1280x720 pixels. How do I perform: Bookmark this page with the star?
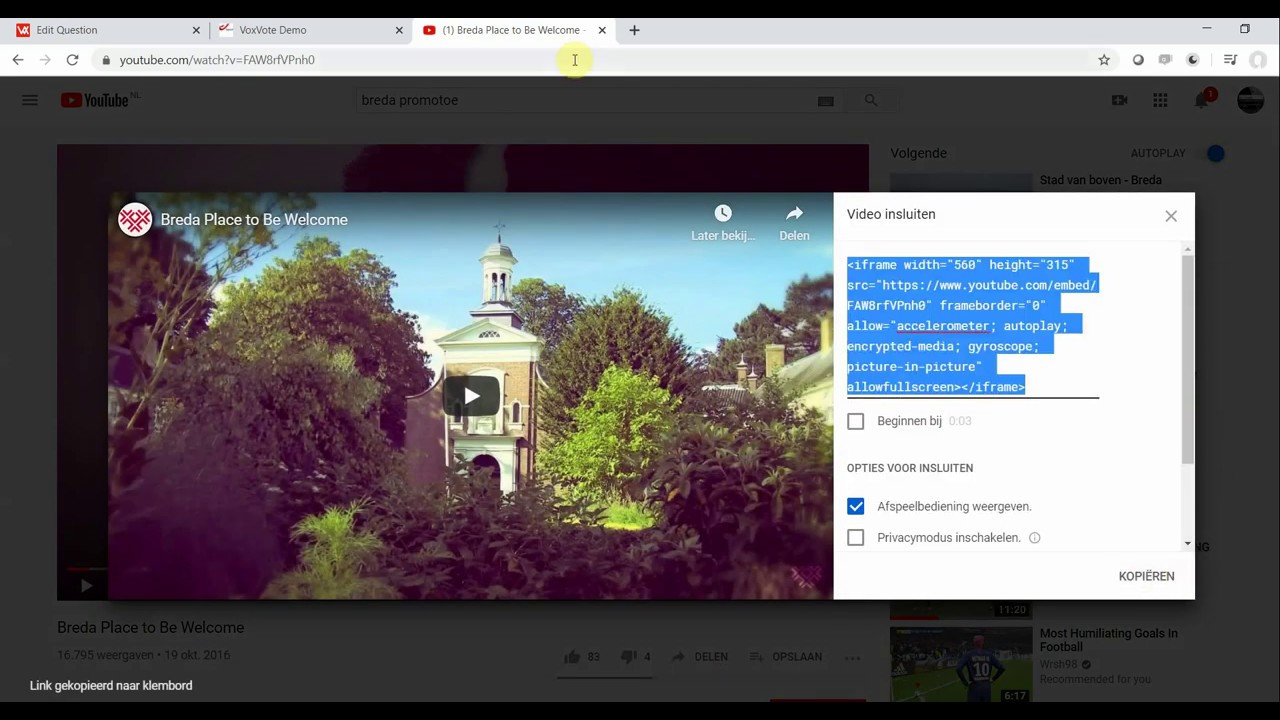pos(1104,60)
